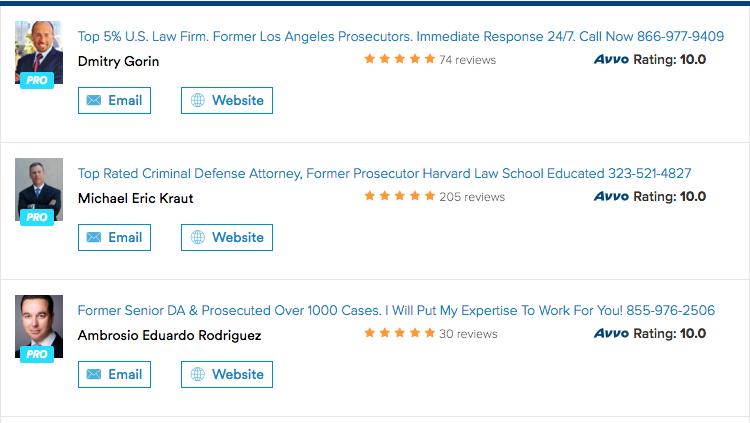Open Dmitry Gorin's profile photo
750x423 pixels.
[x=39, y=52]
